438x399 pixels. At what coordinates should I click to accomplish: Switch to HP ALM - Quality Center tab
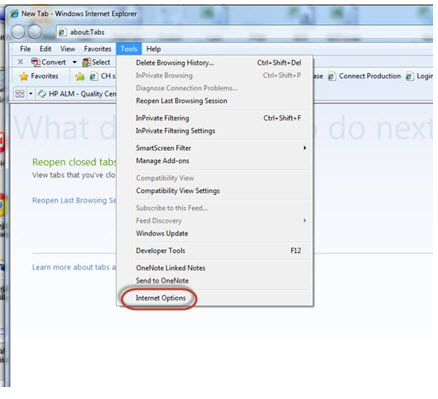click(77, 94)
